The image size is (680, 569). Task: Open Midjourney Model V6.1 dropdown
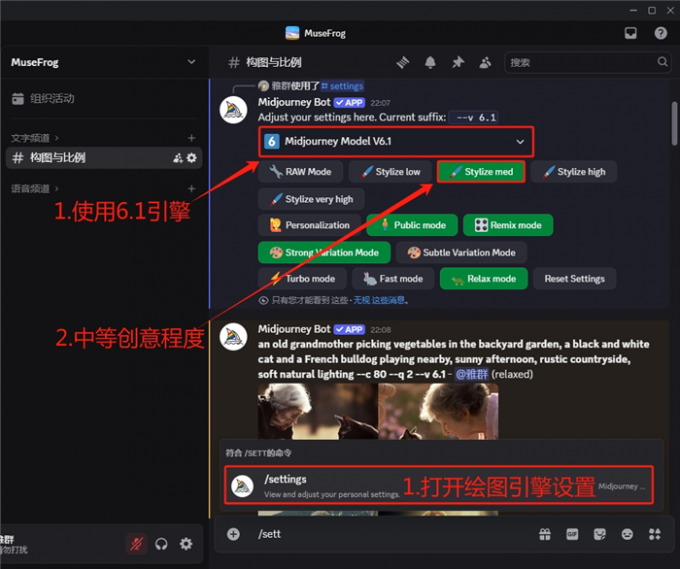(x=396, y=141)
